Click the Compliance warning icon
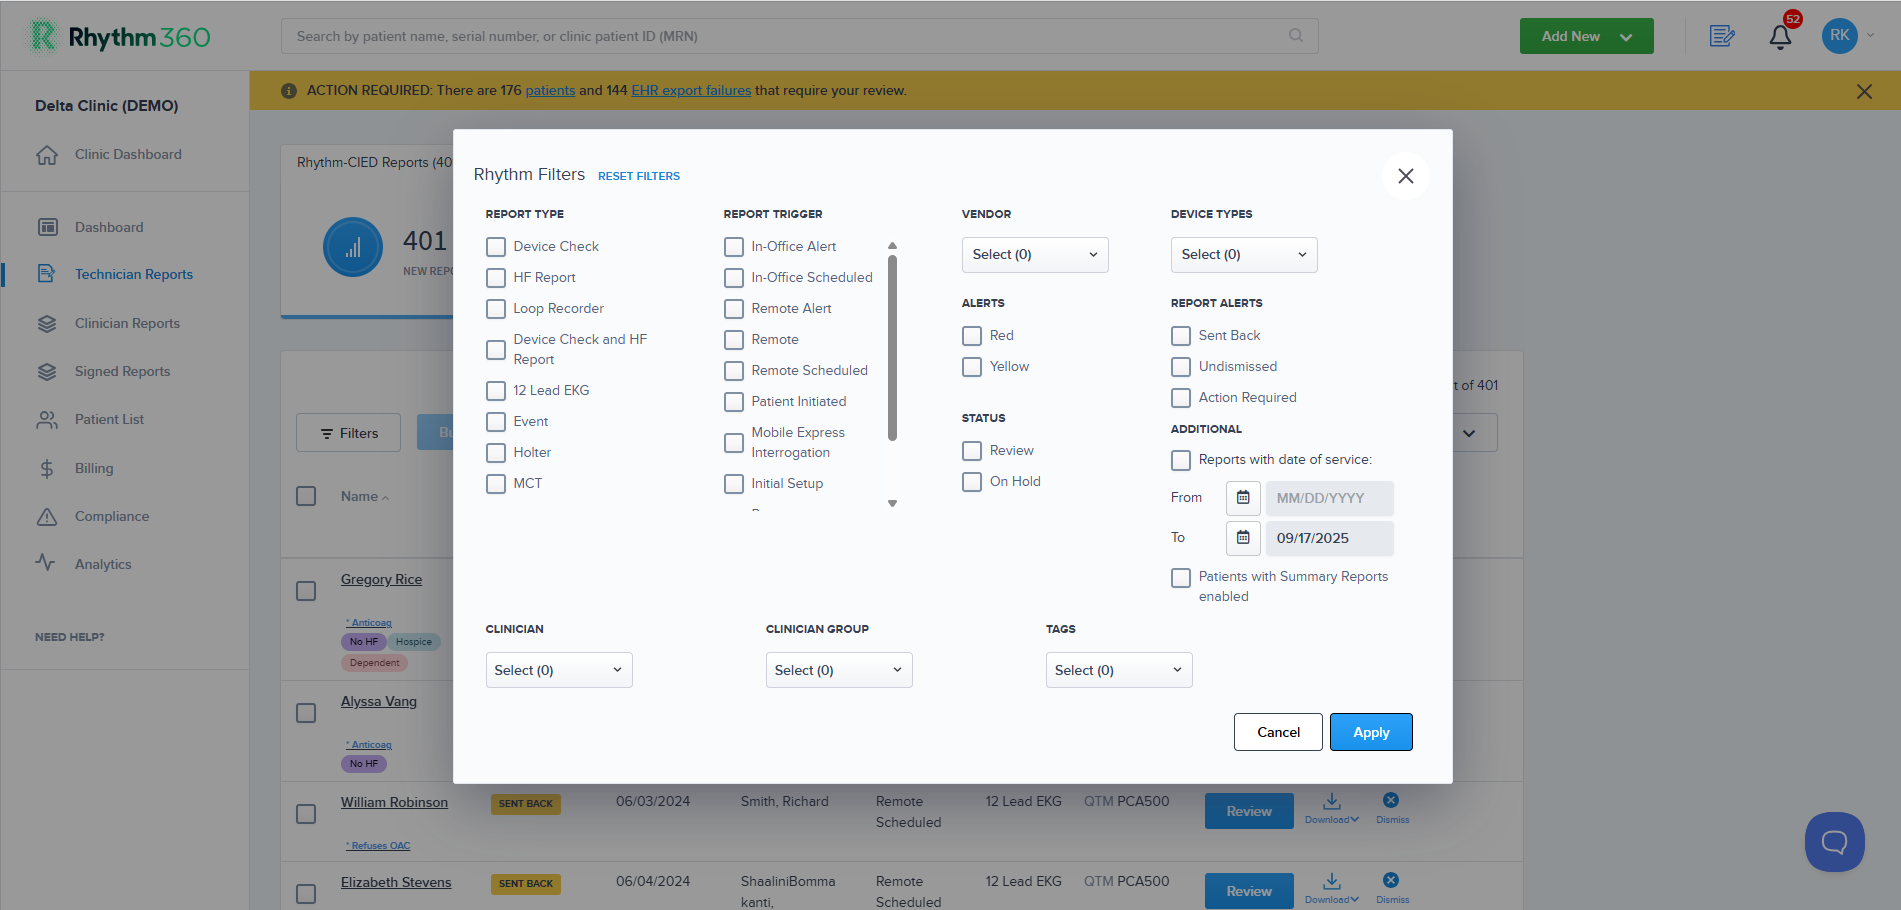 coord(47,516)
